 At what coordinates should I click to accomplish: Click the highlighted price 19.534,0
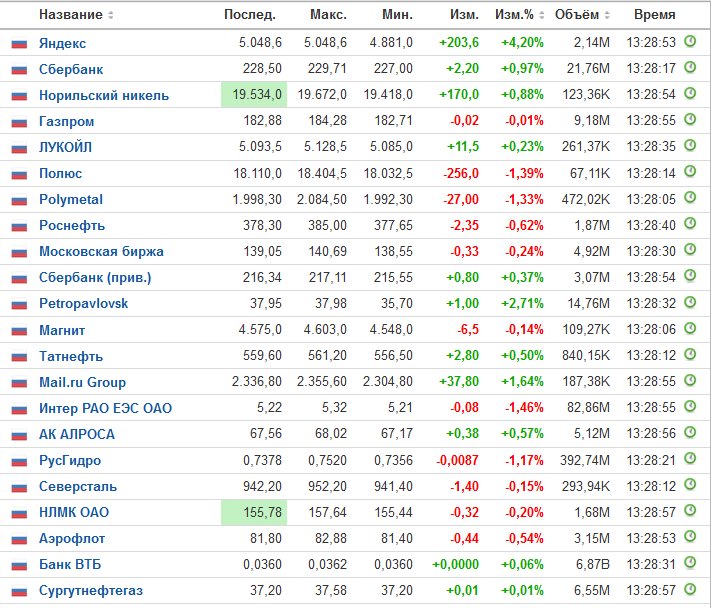(254, 95)
